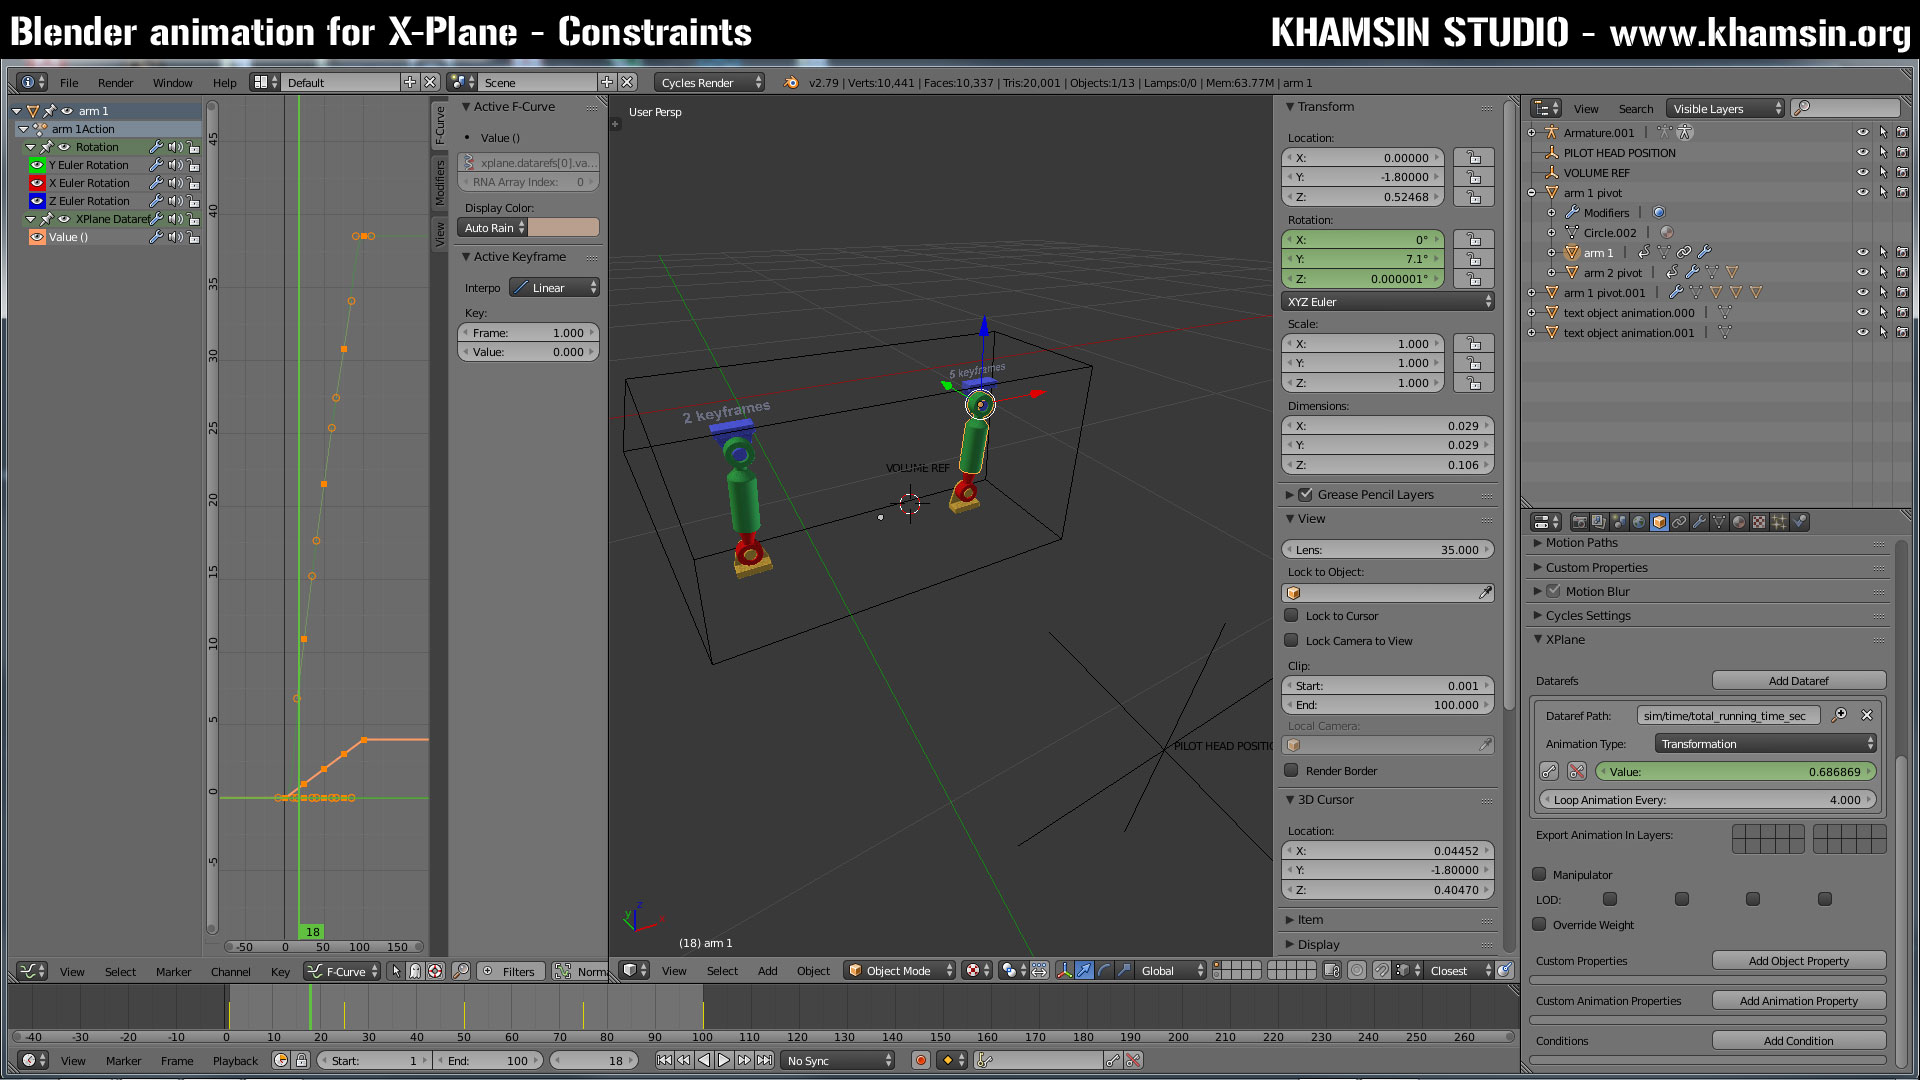Click the Dataref Path input field
The image size is (1920, 1080).
[1727, 716]
